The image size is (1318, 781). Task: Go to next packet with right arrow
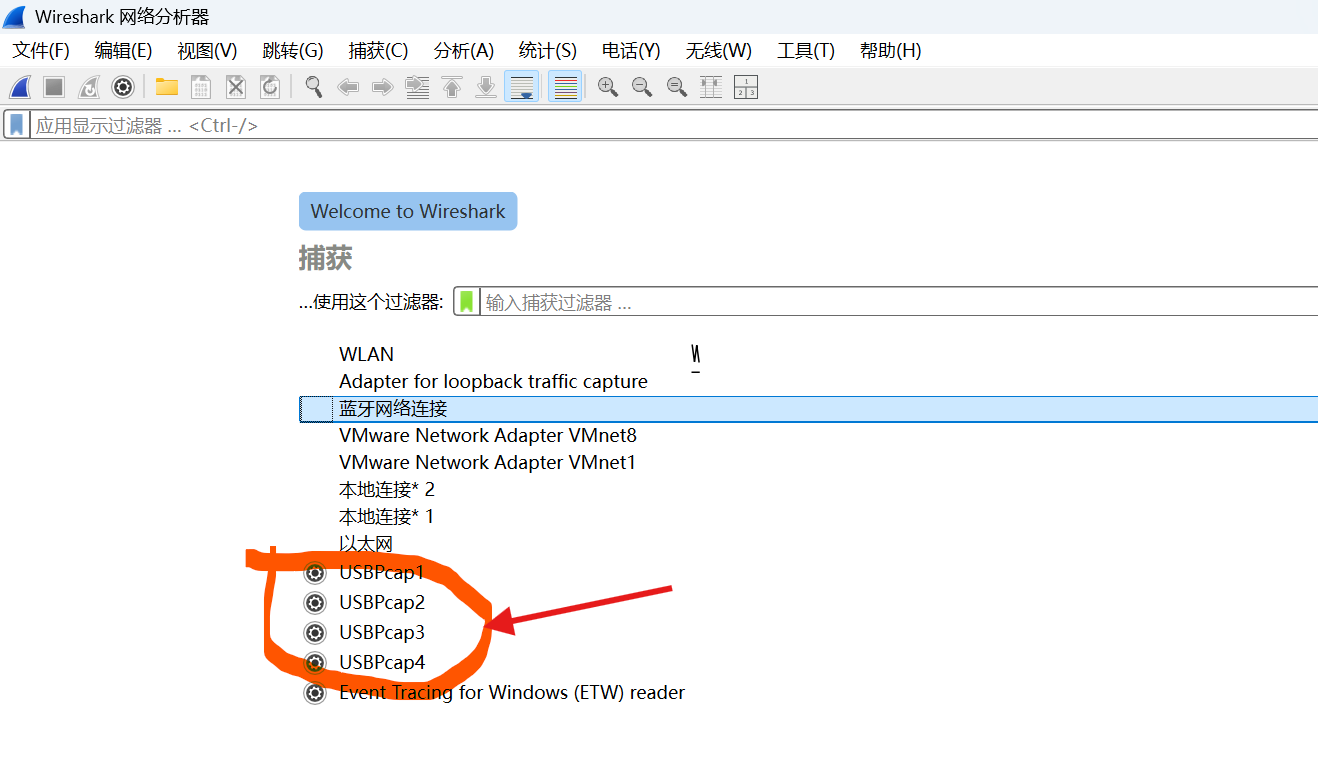382,87
